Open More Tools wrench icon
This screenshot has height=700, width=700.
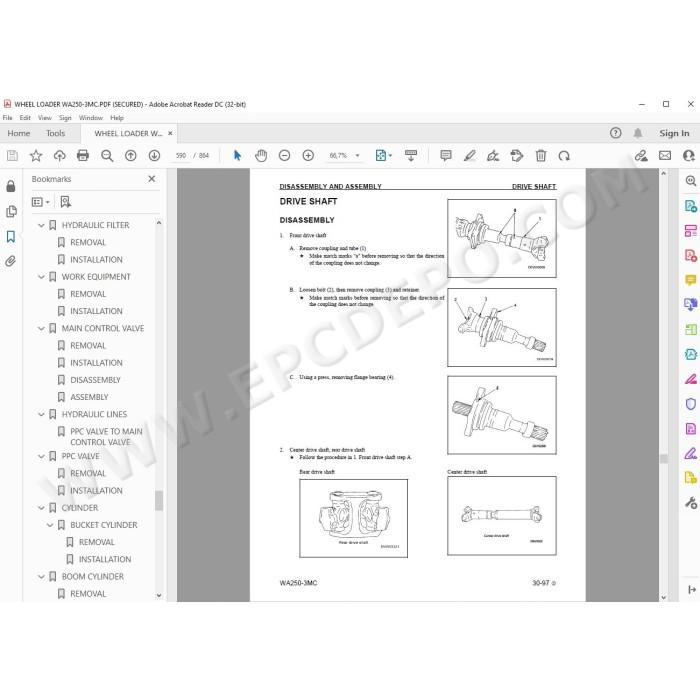click(691, 503)
